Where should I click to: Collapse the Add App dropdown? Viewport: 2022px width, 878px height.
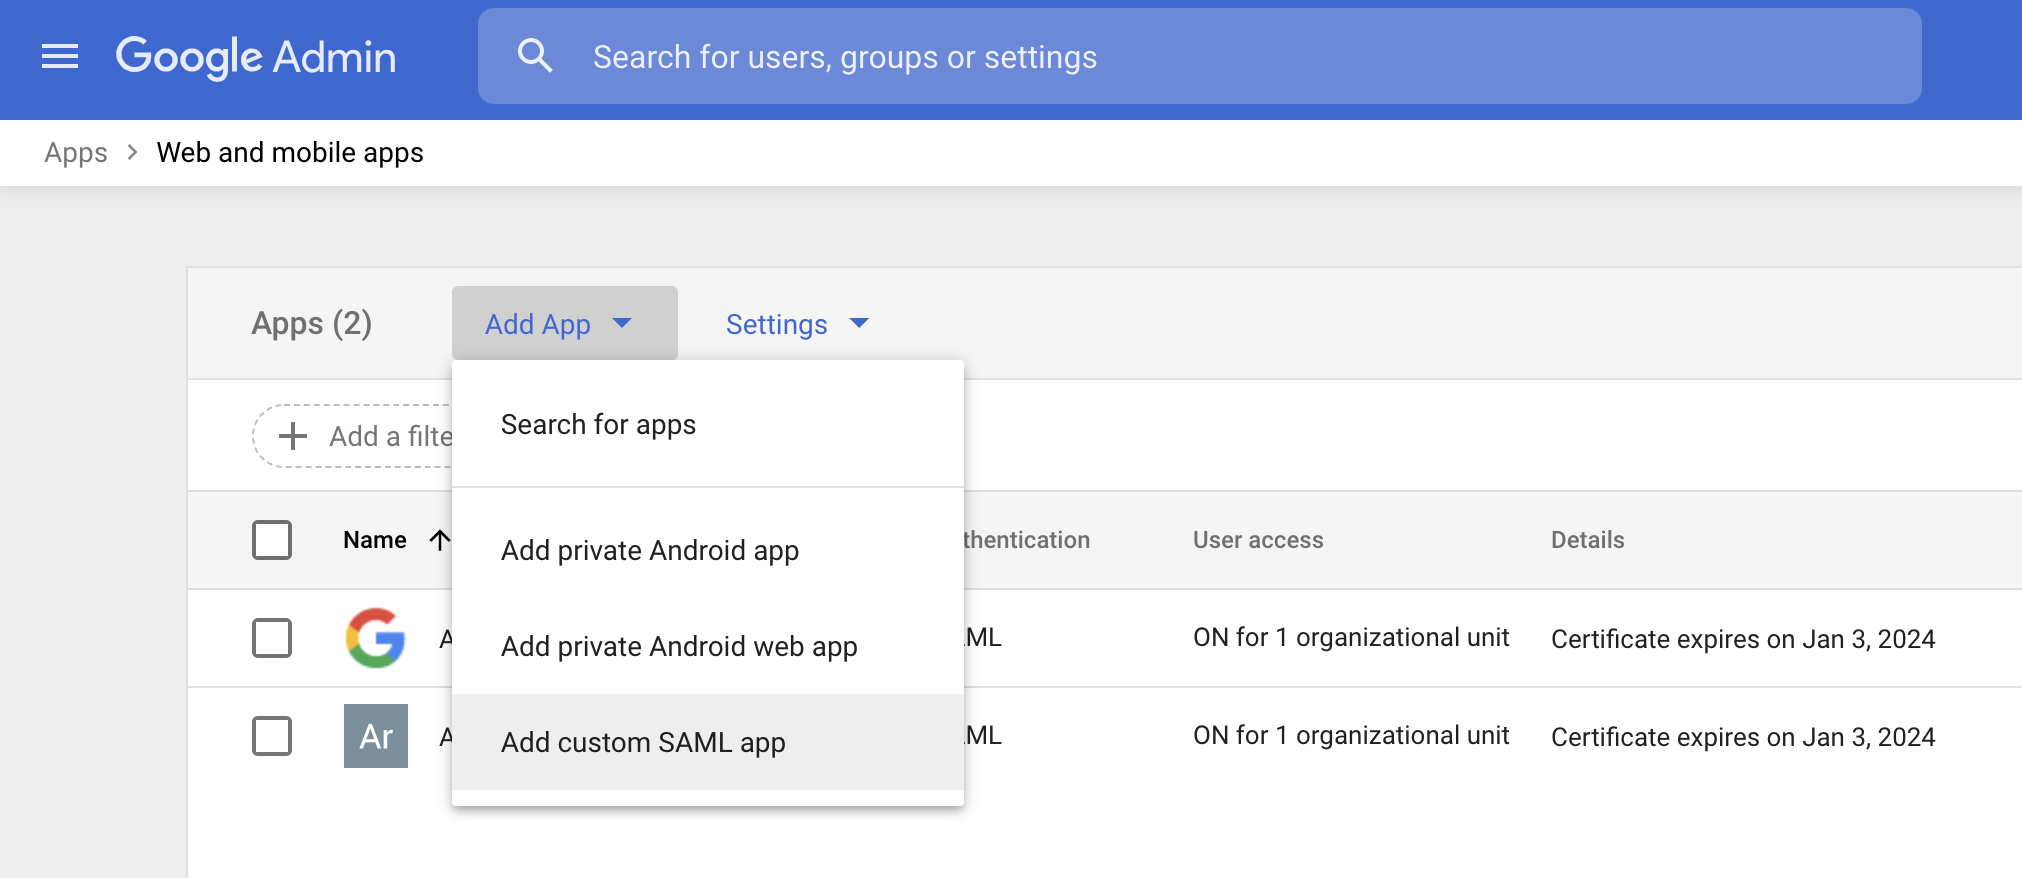(x=564, y=324)
